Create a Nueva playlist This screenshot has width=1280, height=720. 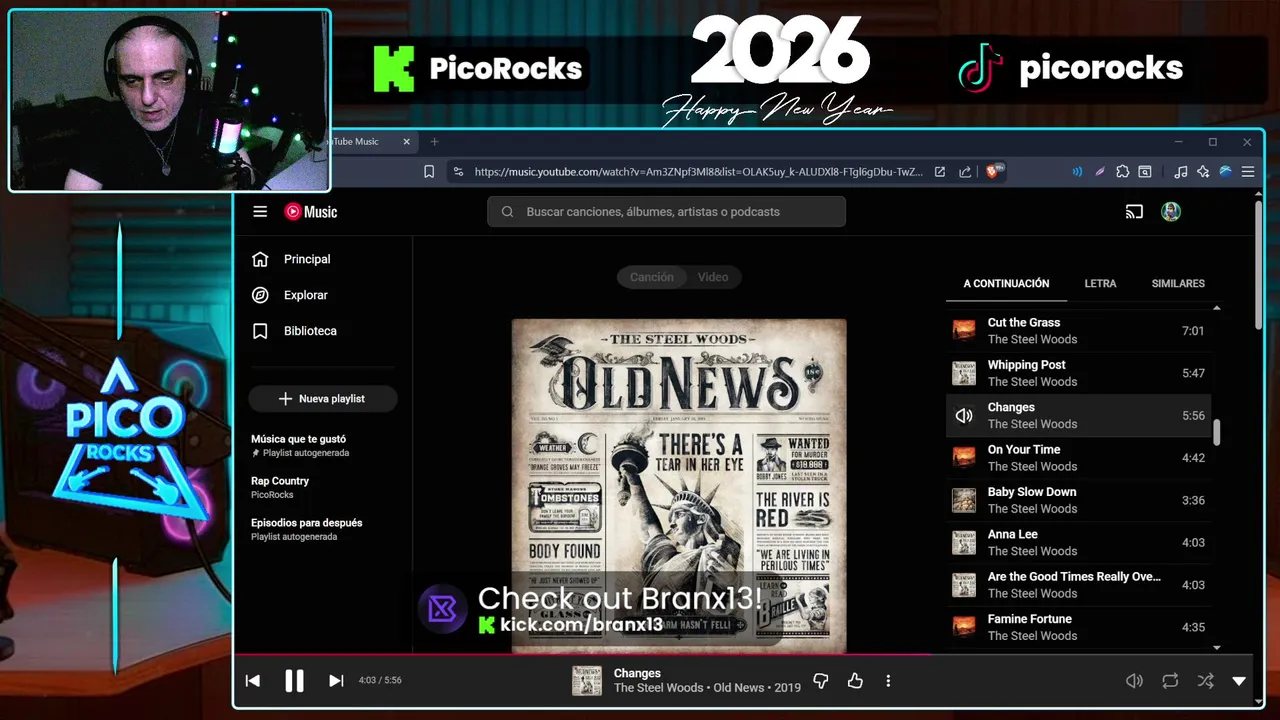(x=322, y=399)
